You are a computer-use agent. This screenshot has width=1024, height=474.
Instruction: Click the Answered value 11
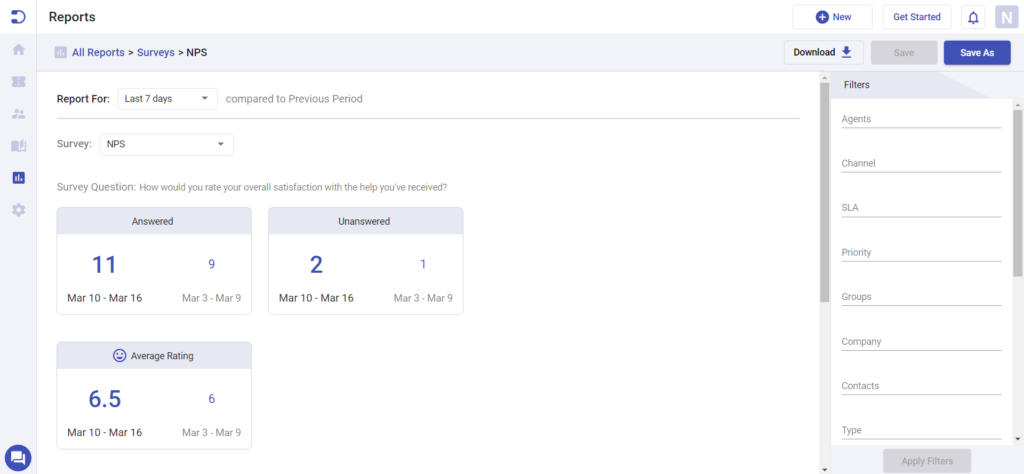tap(104, 265)
